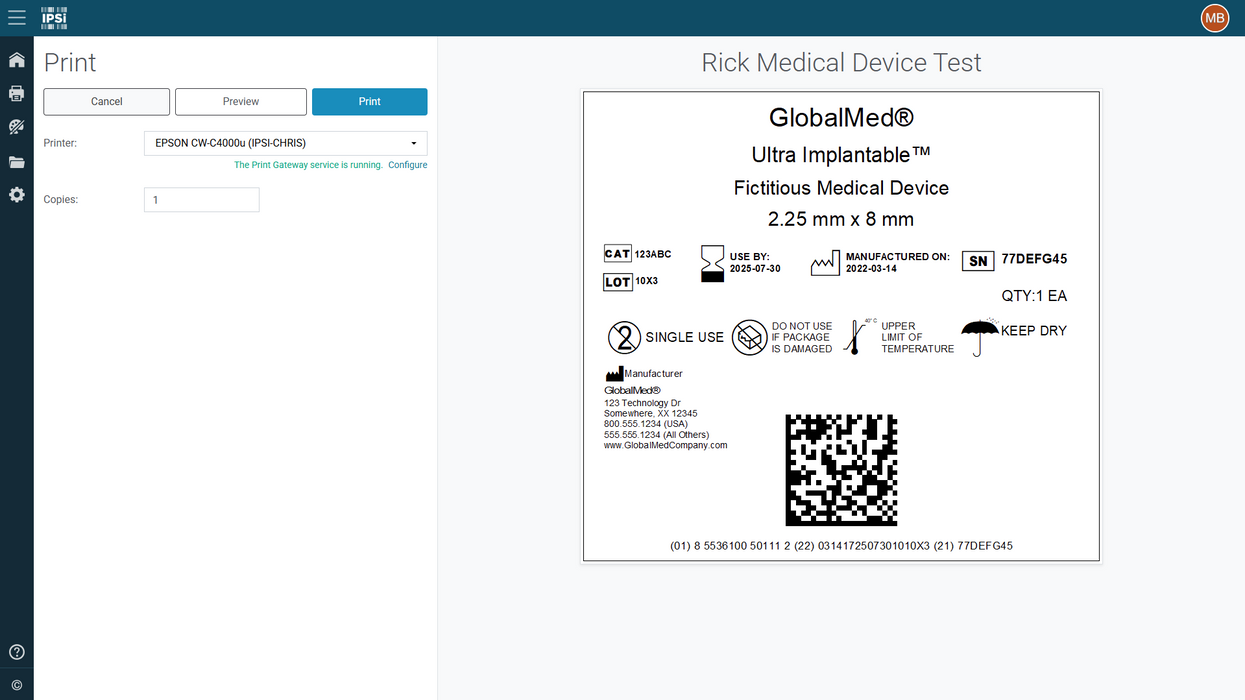
Task: Click the Preview button
Action: pyautogui.click(x=241, y=102)
